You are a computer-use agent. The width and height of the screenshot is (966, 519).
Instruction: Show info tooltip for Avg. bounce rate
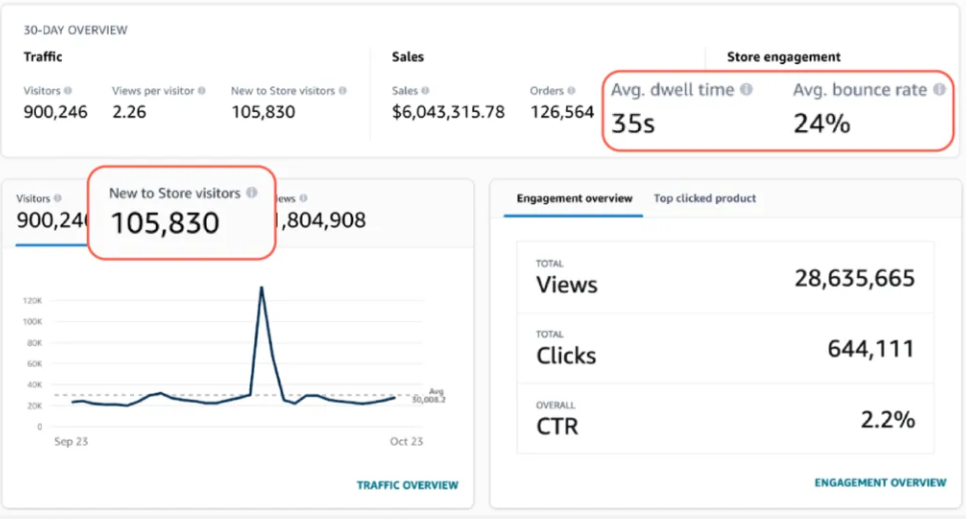pos(939,90)
